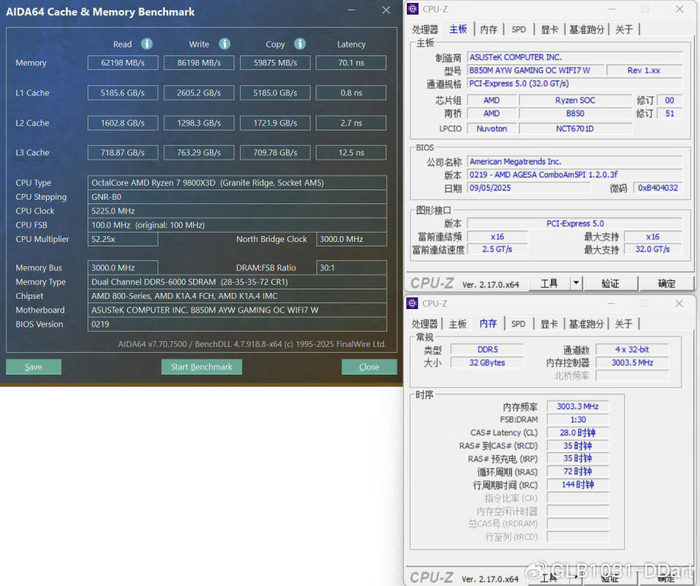Click the info icon beside Write
The width and height of the screenshot is (700, 586).
click(x=224, y=44)
